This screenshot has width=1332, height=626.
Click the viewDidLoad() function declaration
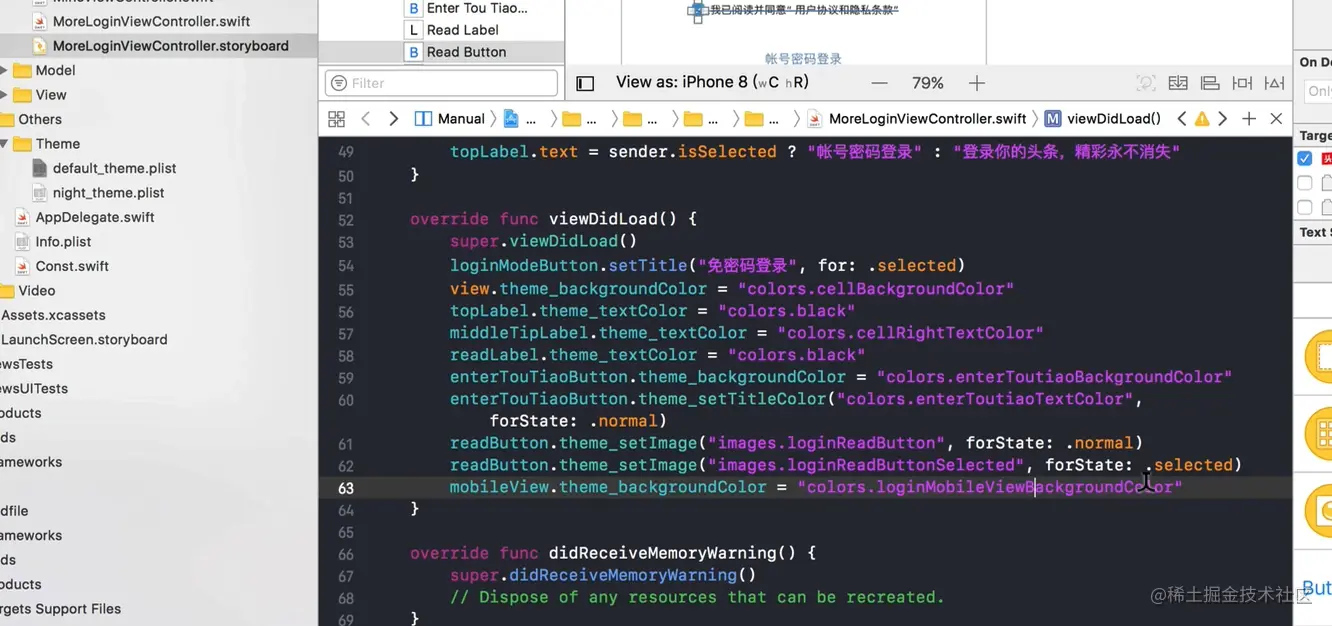(553, 219)
